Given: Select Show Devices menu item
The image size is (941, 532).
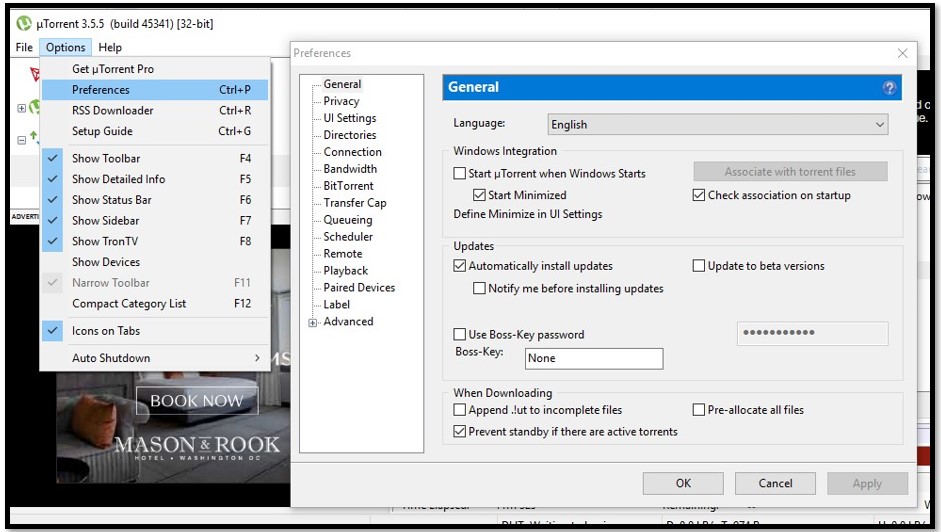Looking at the screenshot, I should coord(155,262).
